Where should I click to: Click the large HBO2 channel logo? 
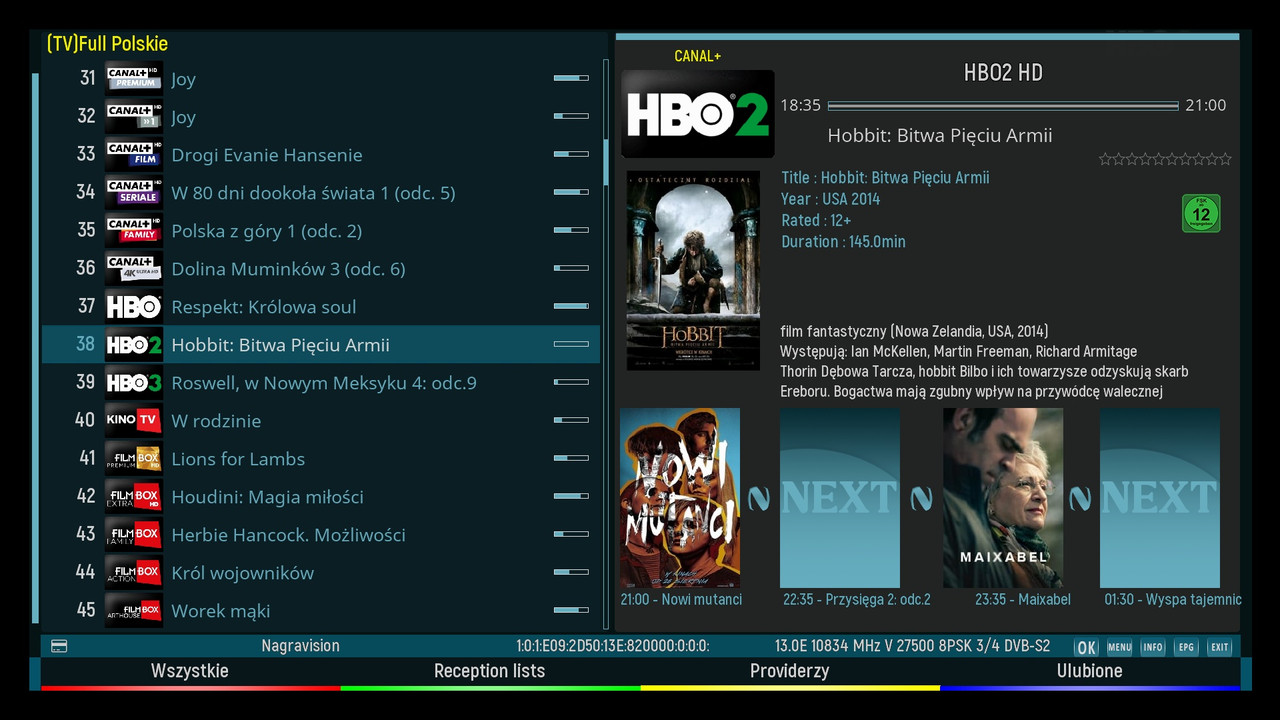click(698, 114)
